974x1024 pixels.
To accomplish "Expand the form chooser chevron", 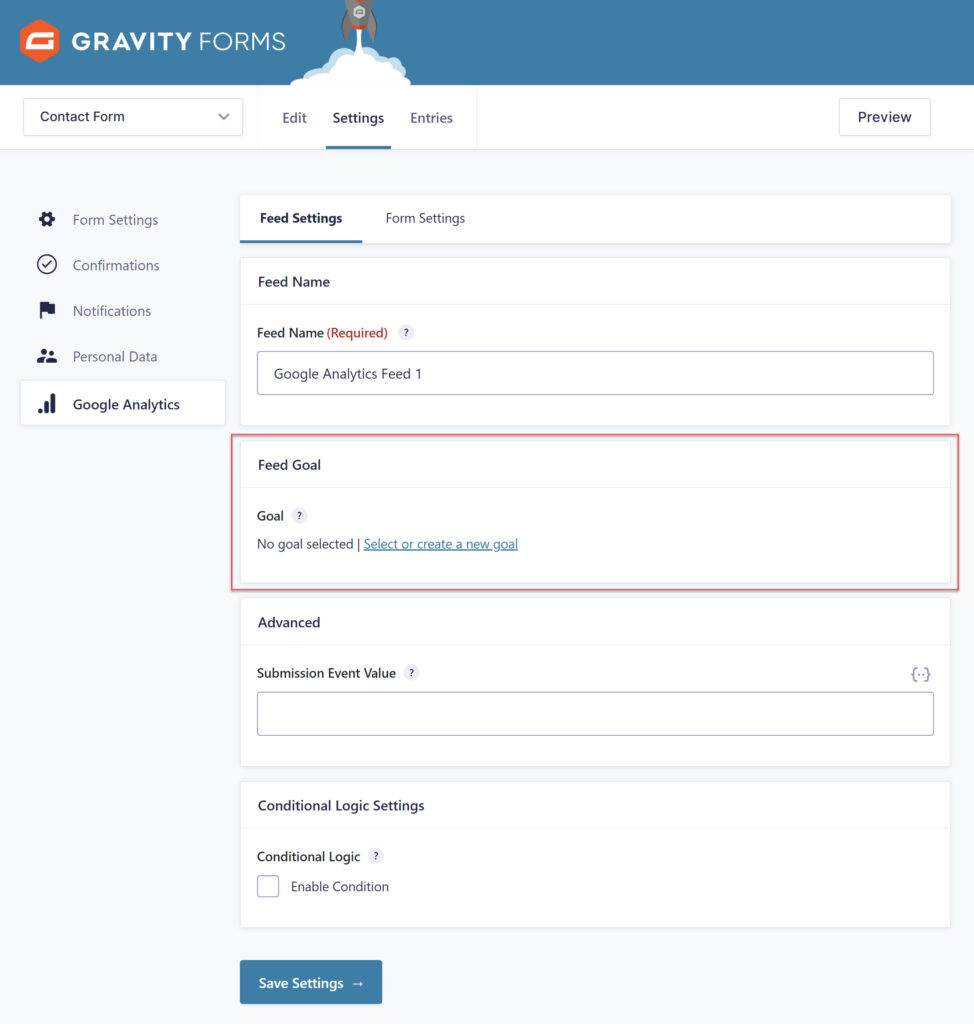I will (x=224, y=117).
